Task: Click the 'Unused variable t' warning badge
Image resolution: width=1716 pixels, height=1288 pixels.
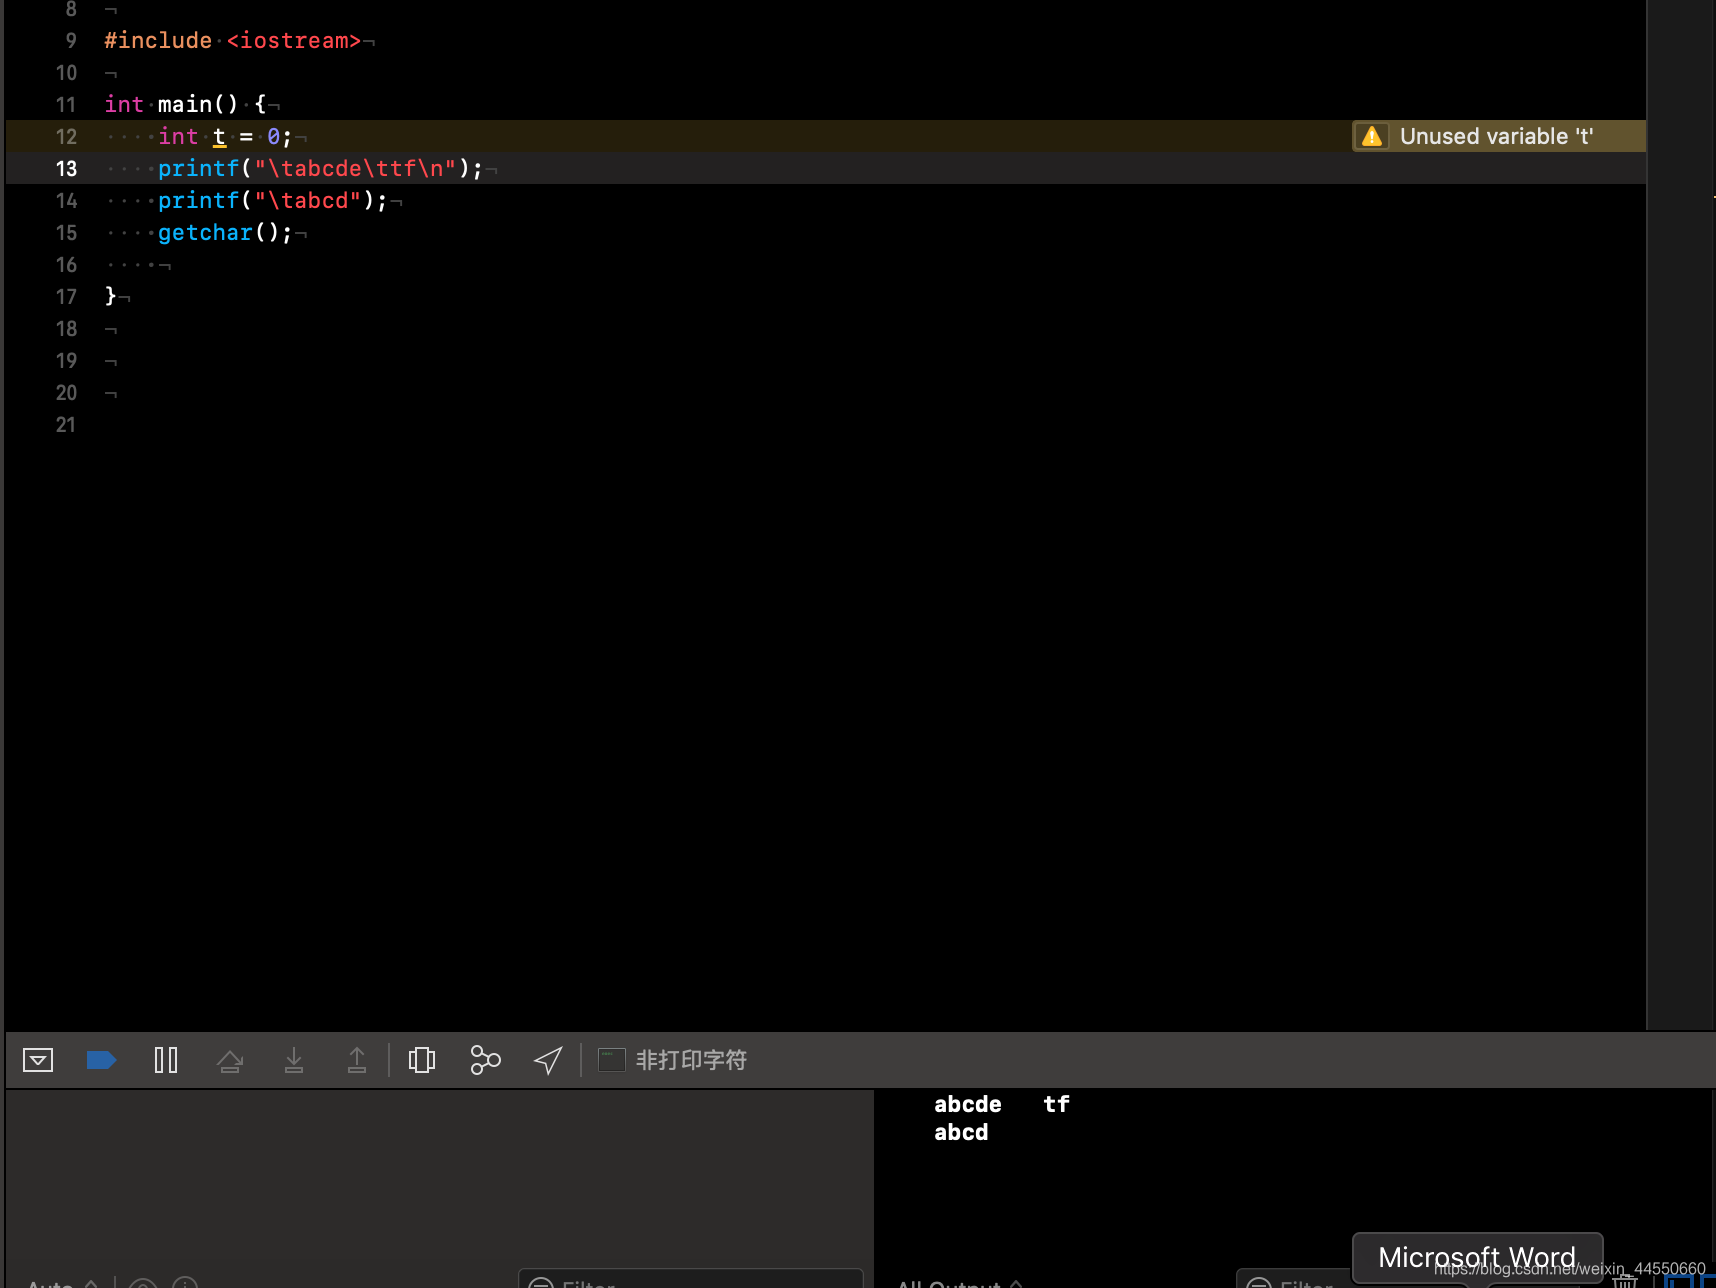Action: (x=1498, y=136)
